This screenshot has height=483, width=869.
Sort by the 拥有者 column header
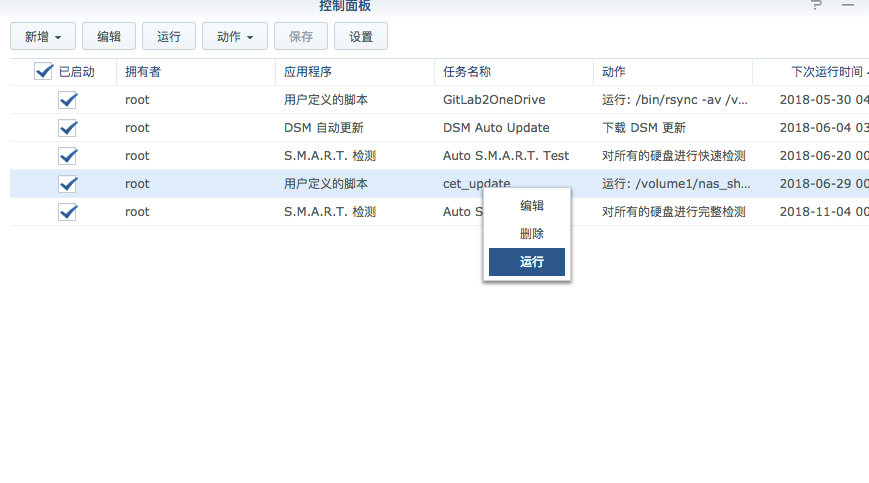[143, 72]
